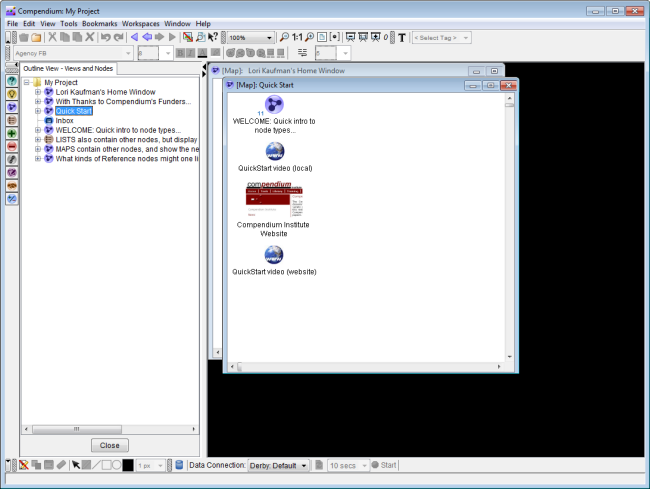This screenshot has height=489, width=650.
Task: Click the blue database cylinder icon
Action: click(x=179, y=465)
